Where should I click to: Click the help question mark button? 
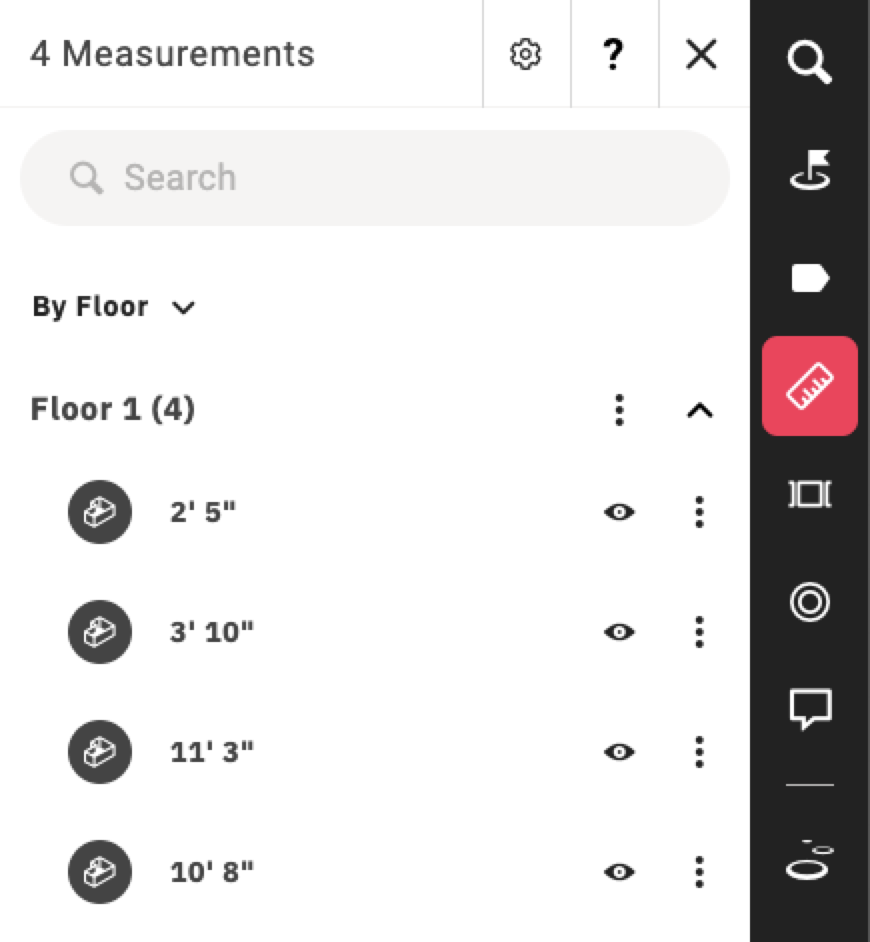pos(613,55)
